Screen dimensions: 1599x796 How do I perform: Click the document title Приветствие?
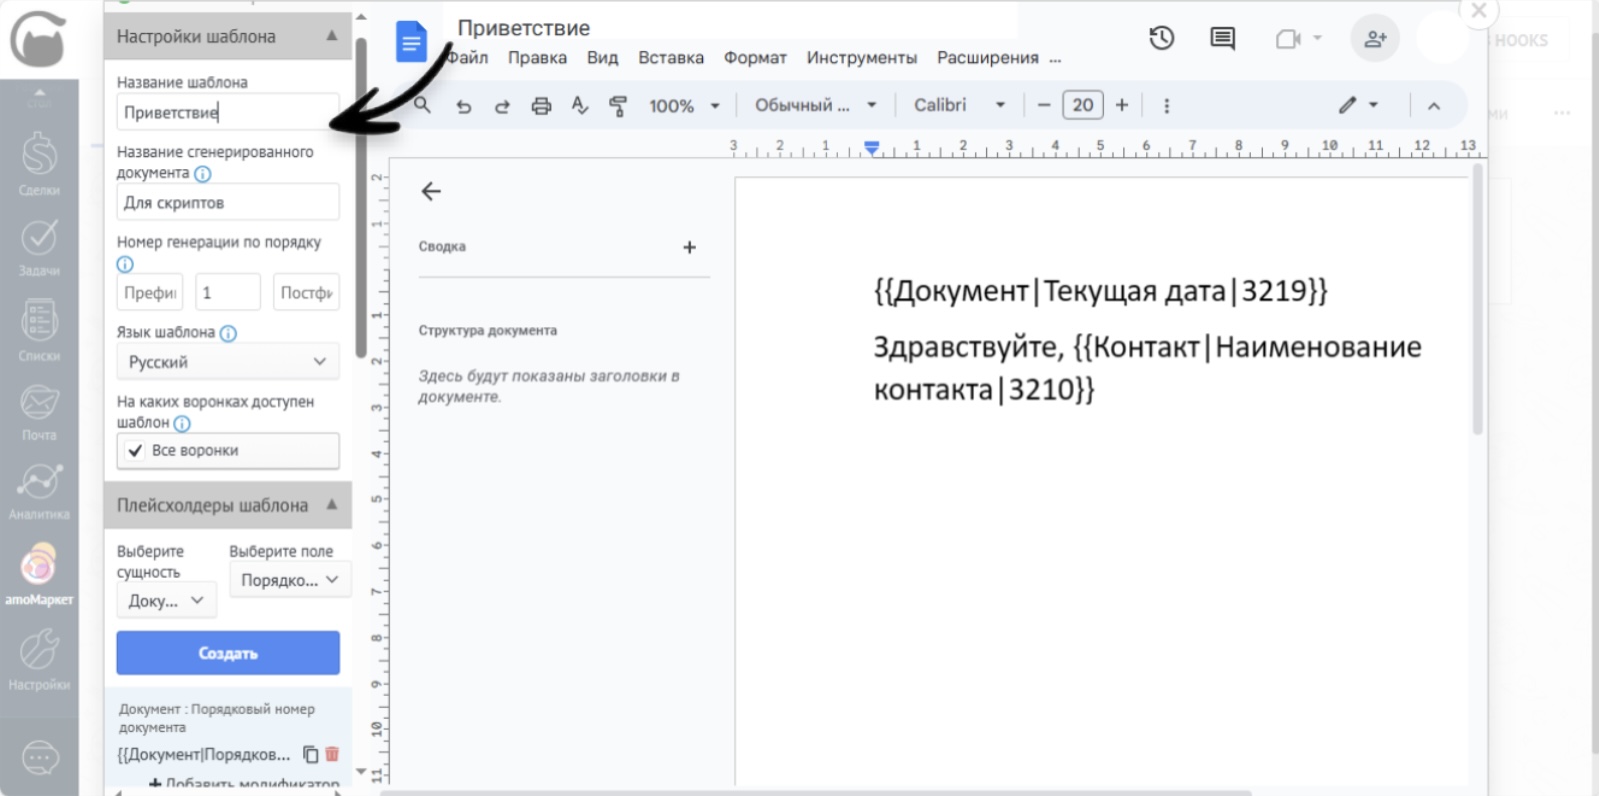click(524, 28)
